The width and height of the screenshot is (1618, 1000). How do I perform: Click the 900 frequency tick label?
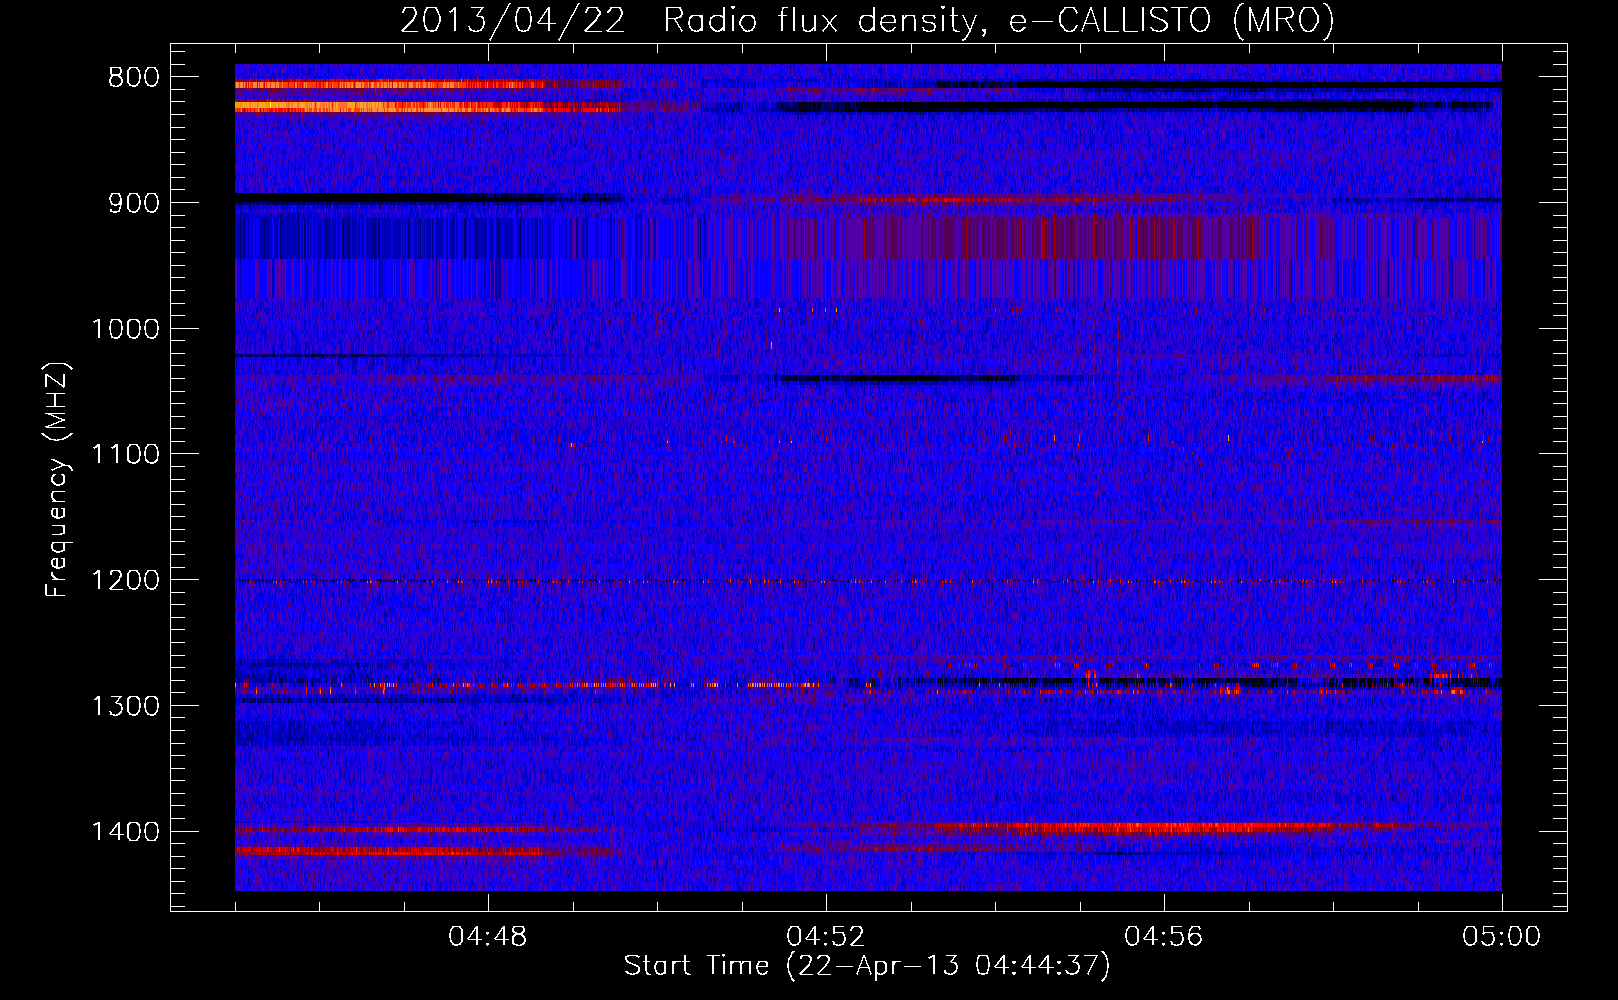pyautogui.click(x=133, y=203)
